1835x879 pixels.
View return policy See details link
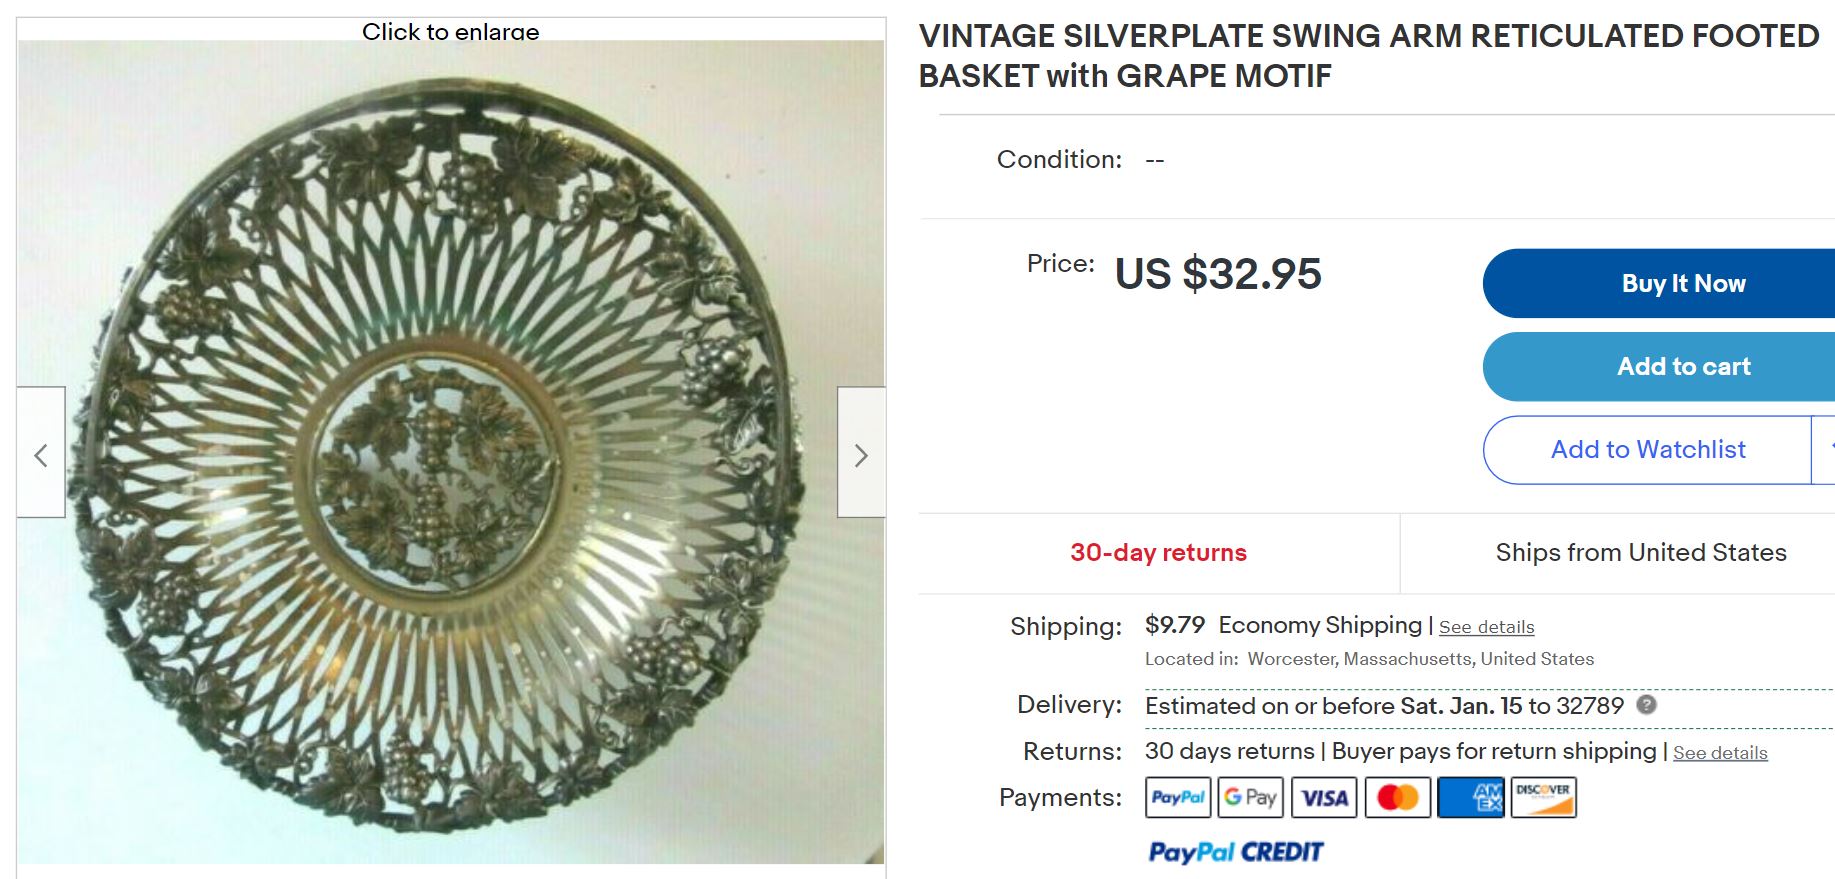pos(1721,752)
